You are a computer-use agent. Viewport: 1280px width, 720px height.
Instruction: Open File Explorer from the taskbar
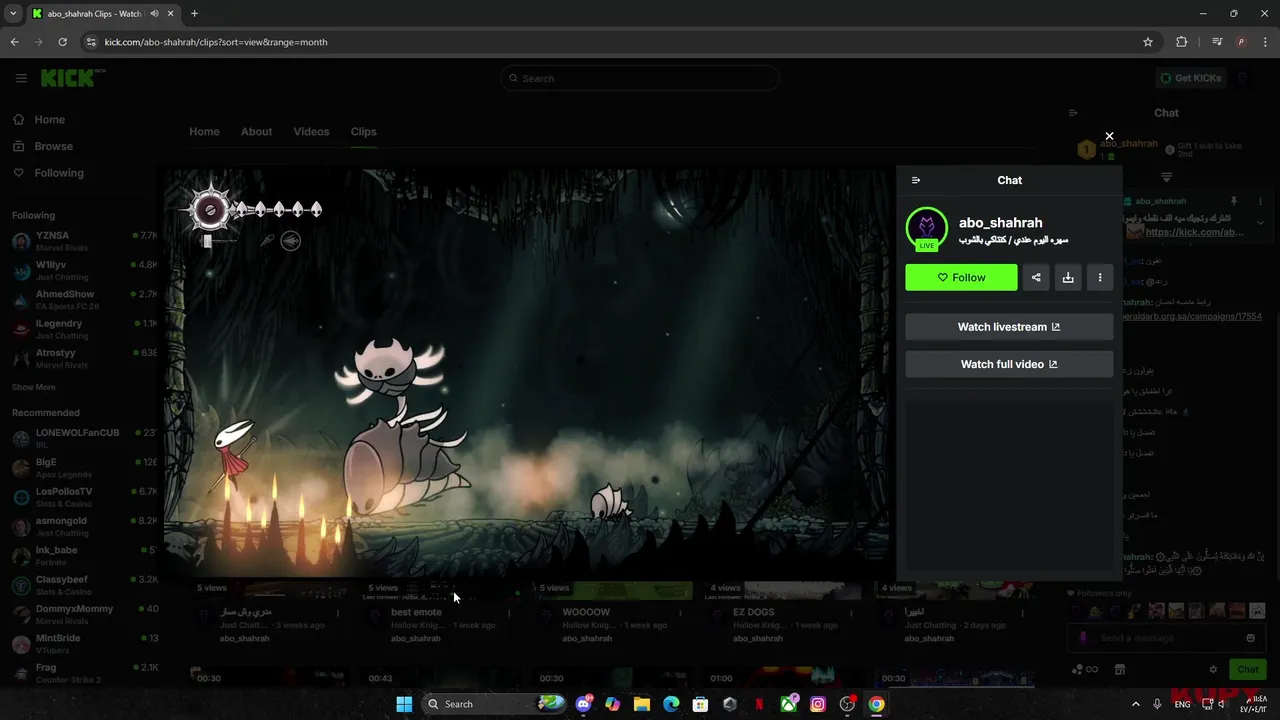pos(642,704)
